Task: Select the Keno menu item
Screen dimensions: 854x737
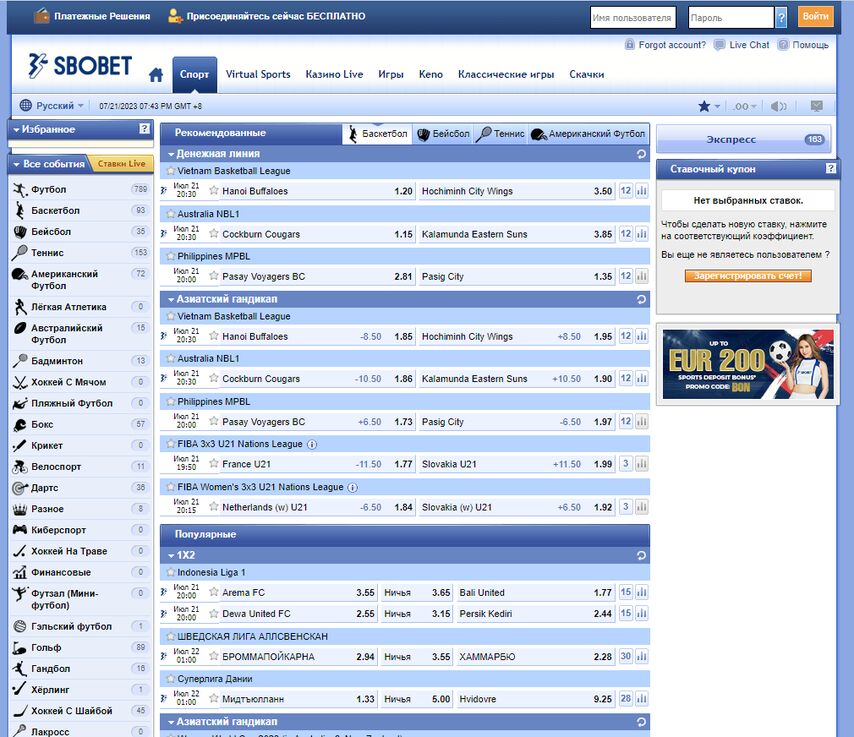Action: 431,75
